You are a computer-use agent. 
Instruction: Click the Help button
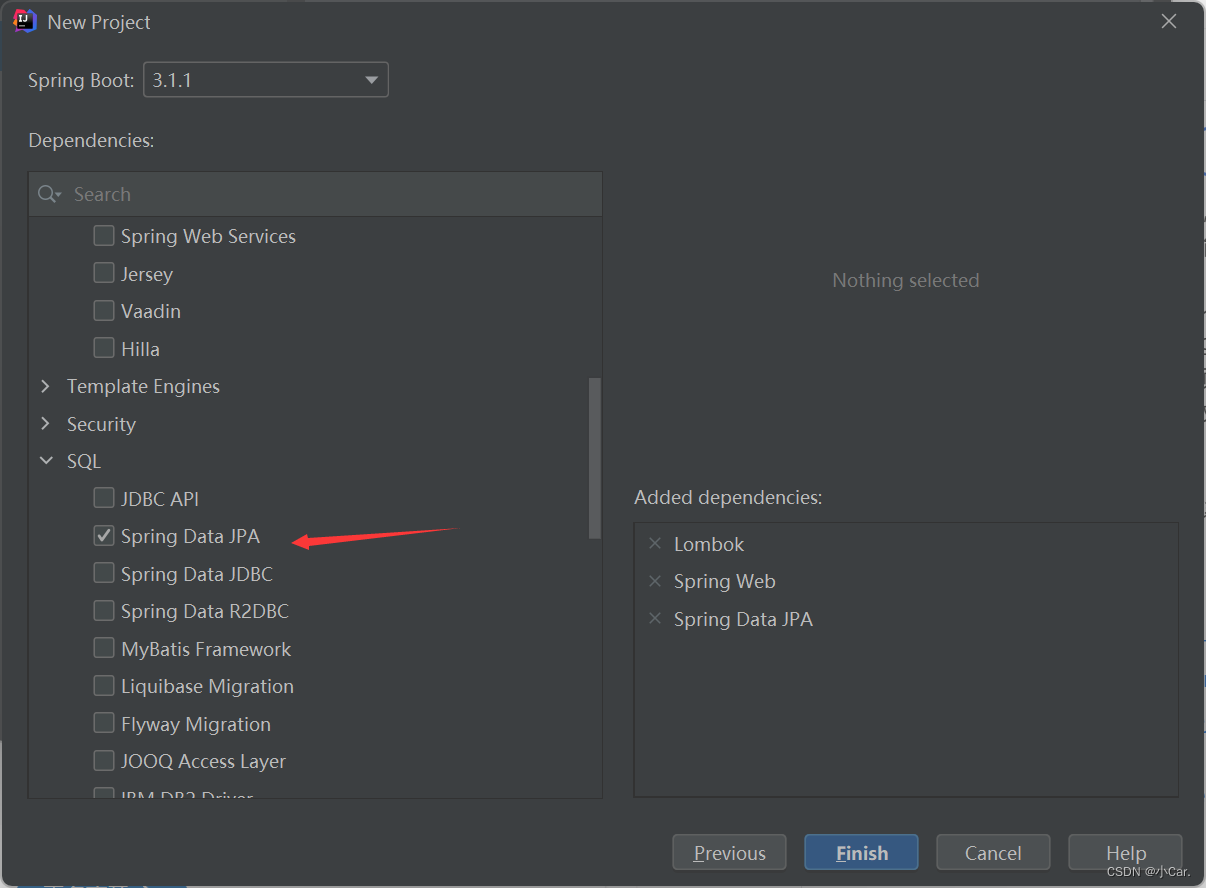point(1125,853)
